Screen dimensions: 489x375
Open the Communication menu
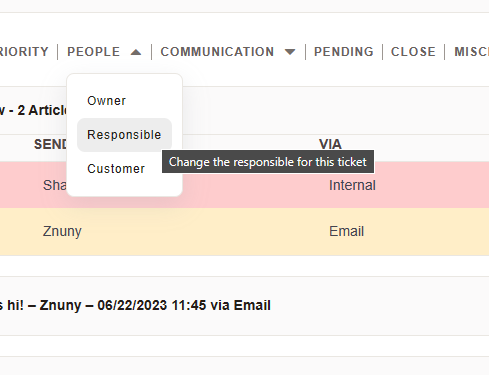(217, 52)
